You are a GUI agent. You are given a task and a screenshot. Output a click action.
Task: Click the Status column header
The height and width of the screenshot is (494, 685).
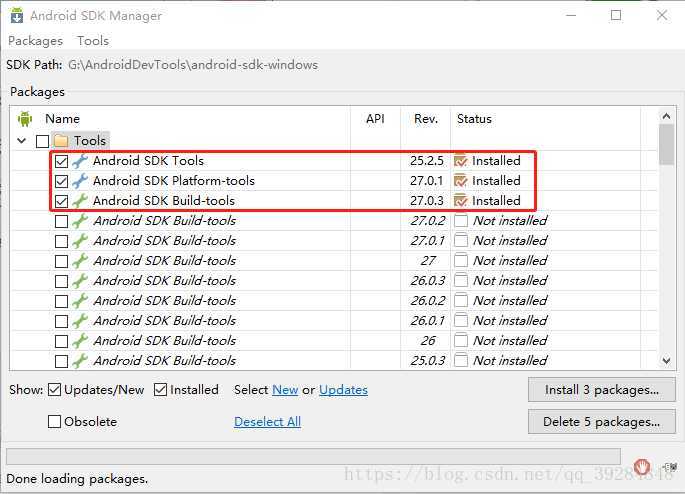(474, 119)
